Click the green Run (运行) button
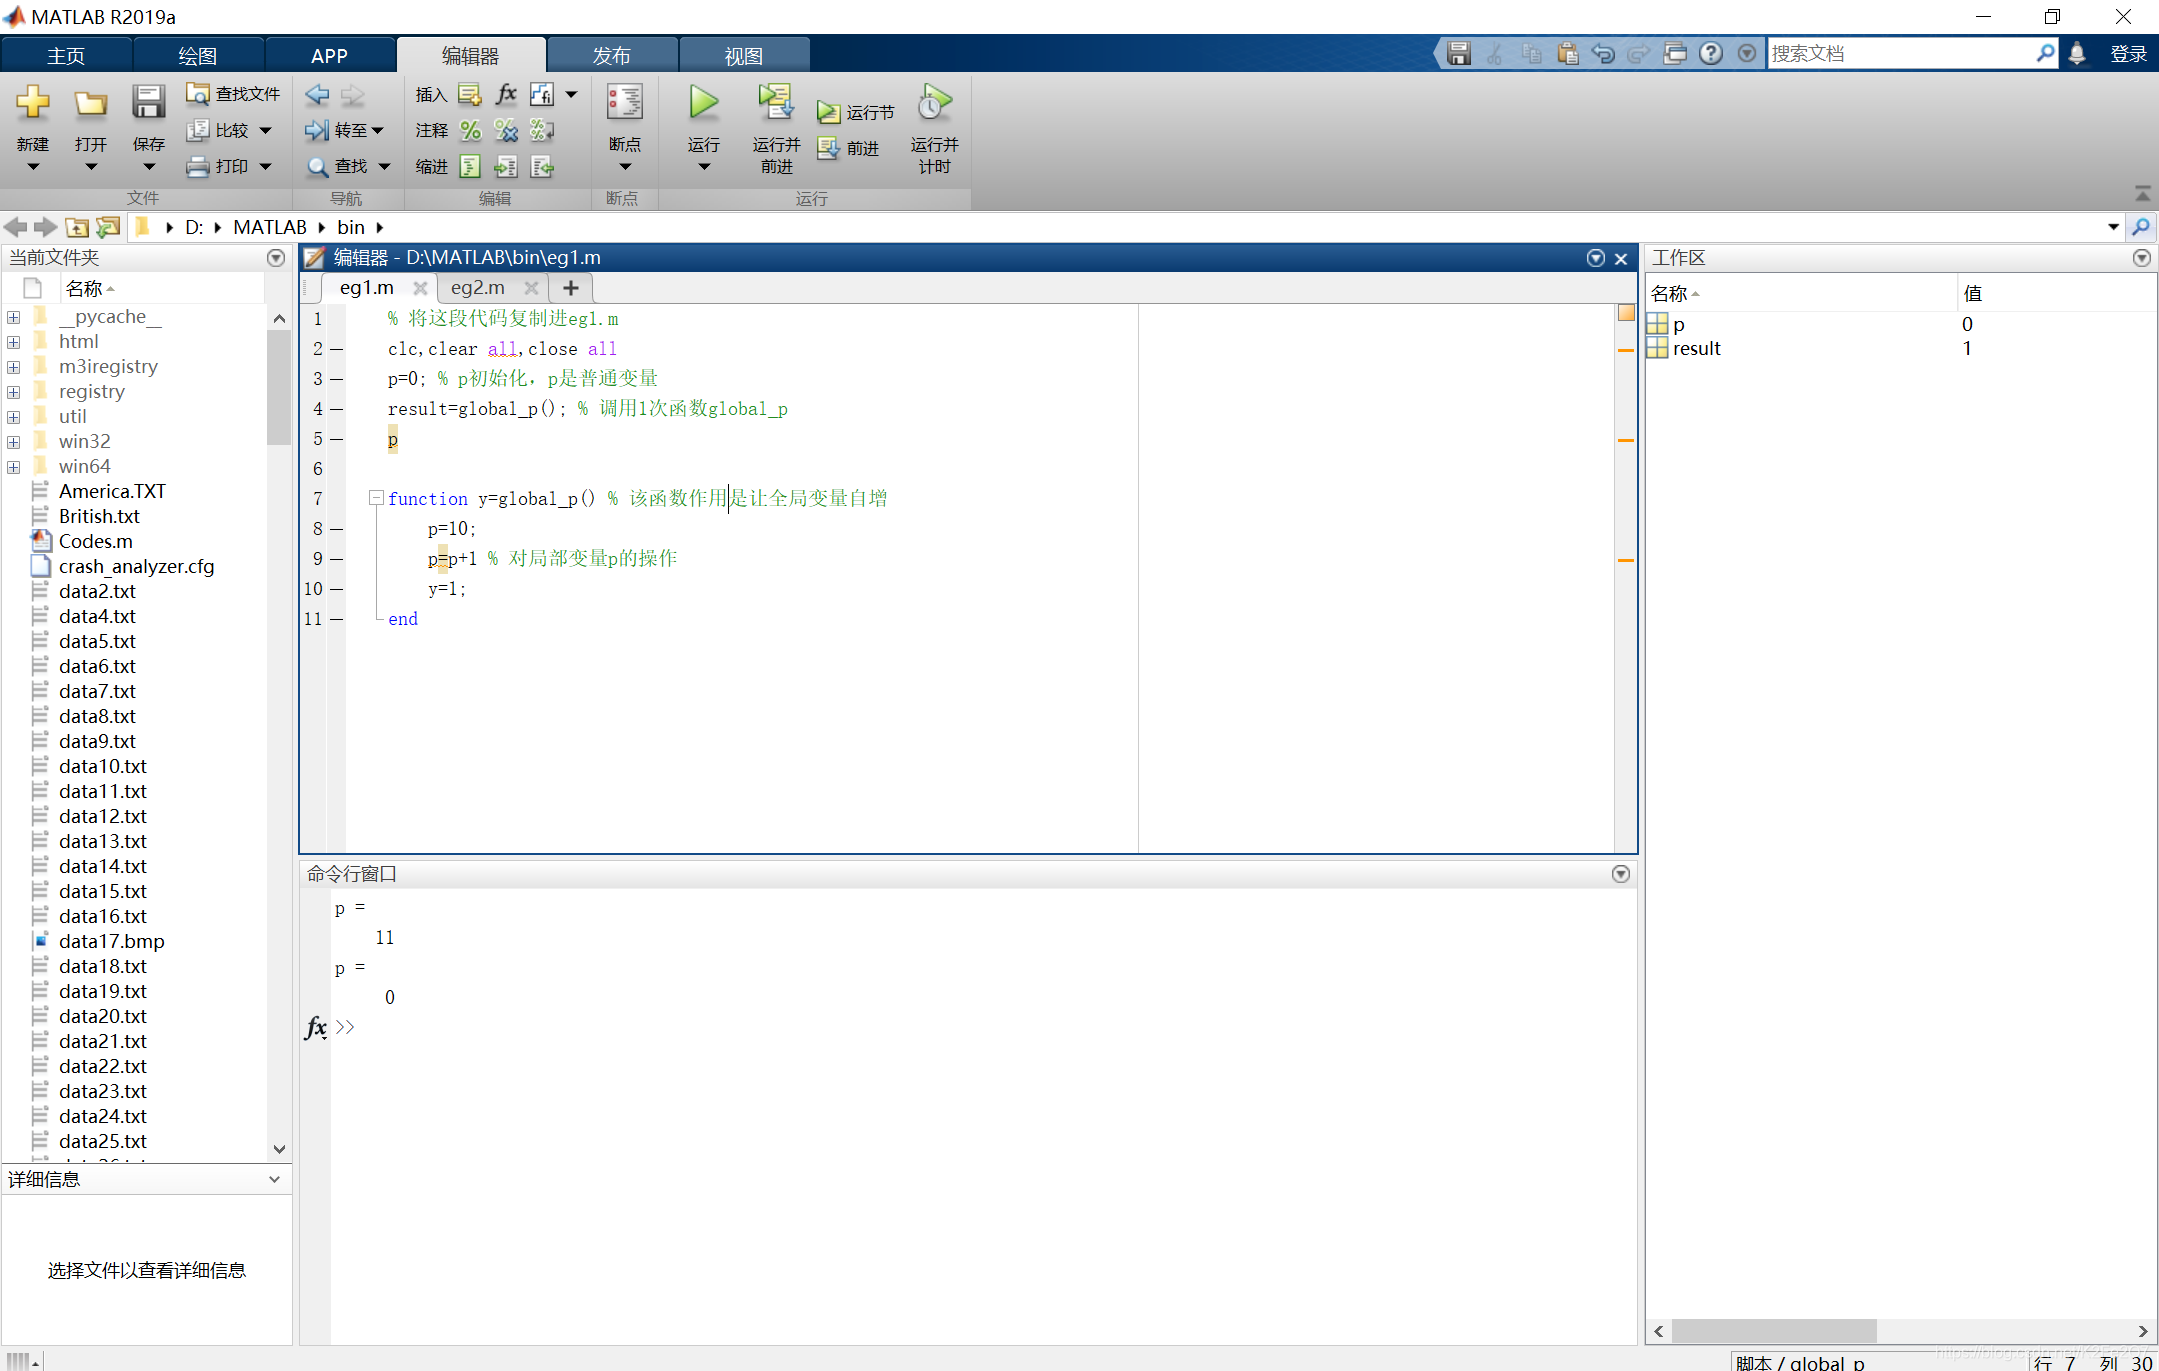 point(703,103)
